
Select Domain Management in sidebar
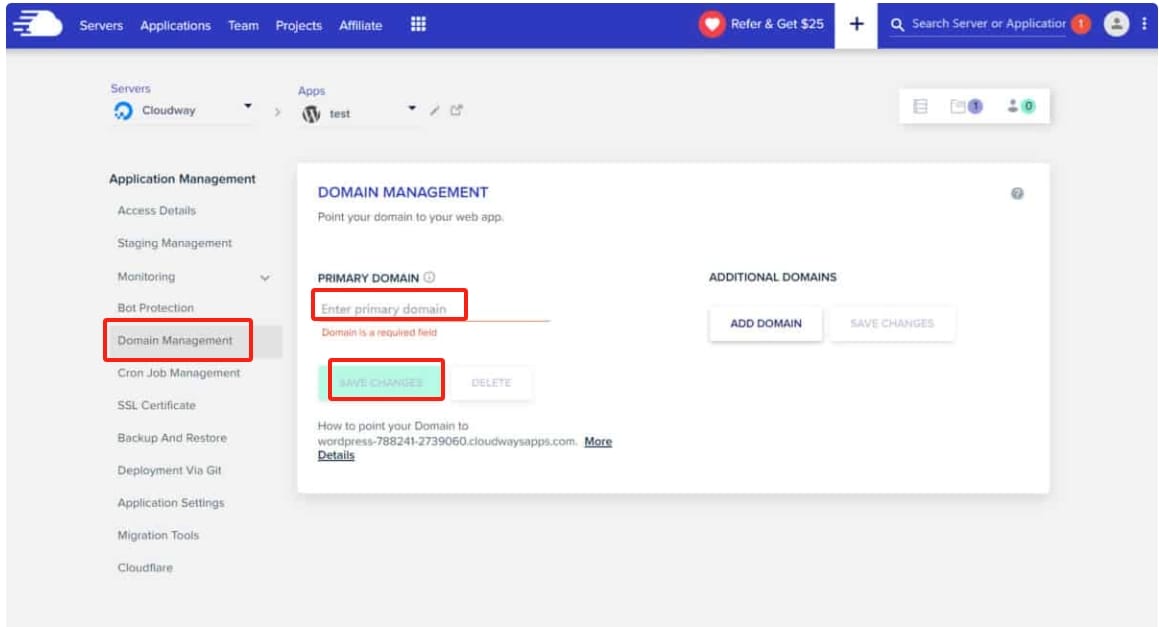(x=174, y=341)
